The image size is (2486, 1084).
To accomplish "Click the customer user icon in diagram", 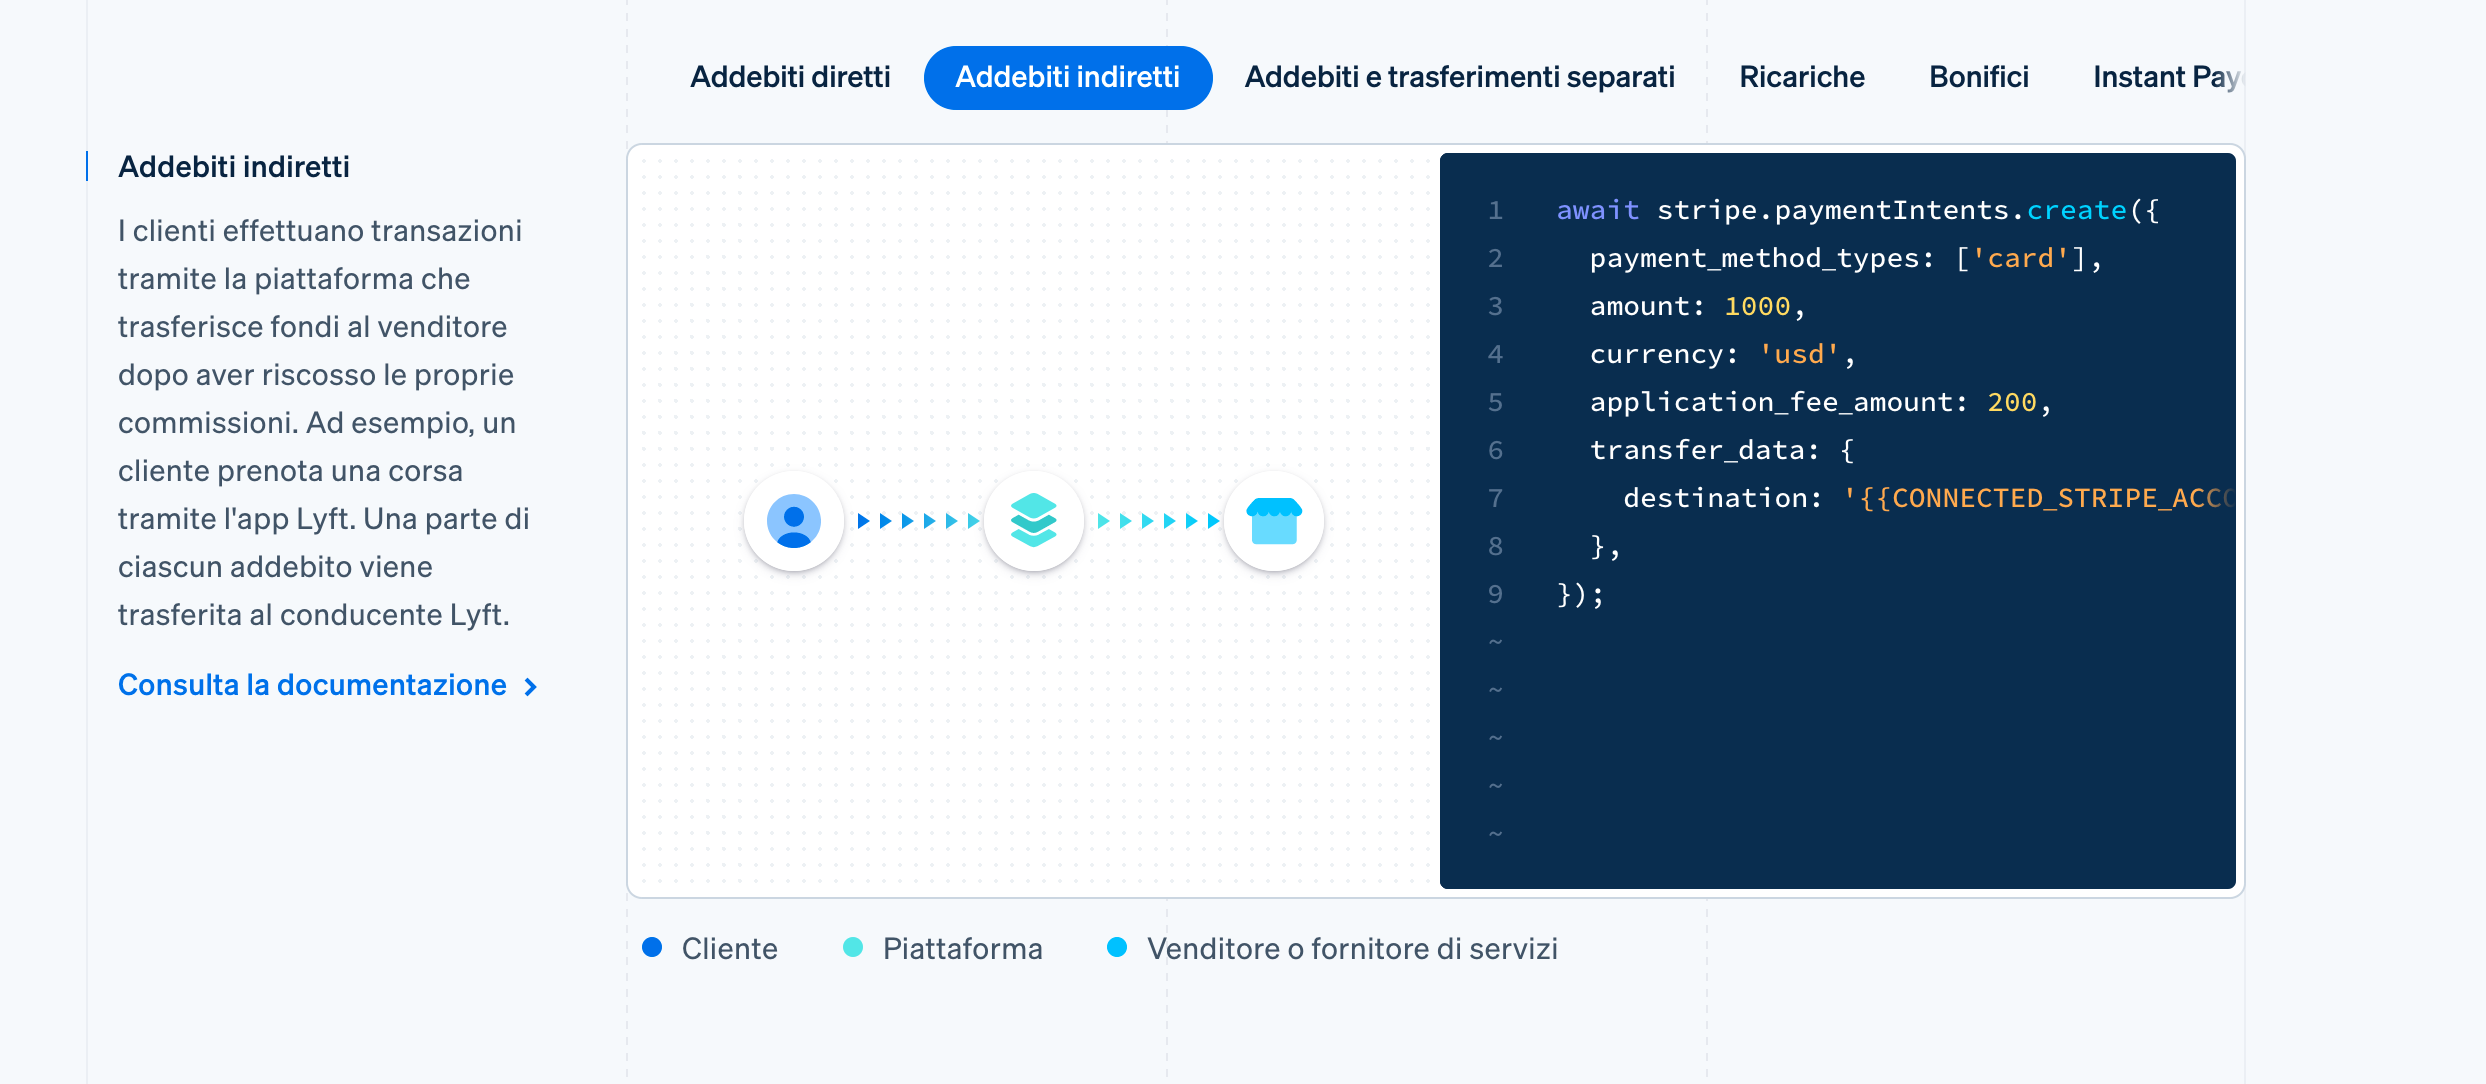I will pos(794,521).
